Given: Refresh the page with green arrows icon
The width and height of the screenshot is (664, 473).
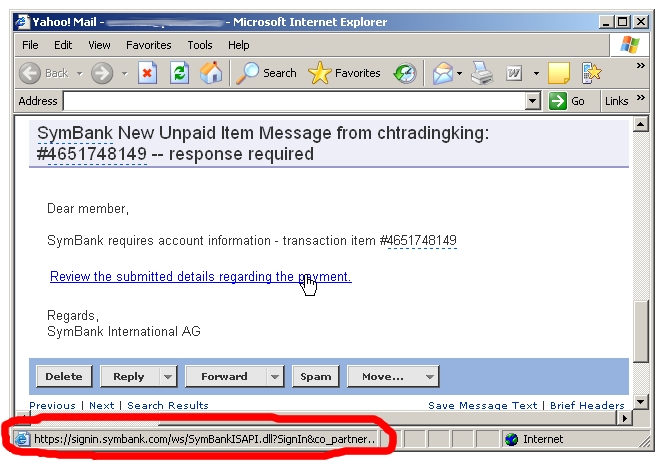Looking at the screenshot, I should pos(180,73).
